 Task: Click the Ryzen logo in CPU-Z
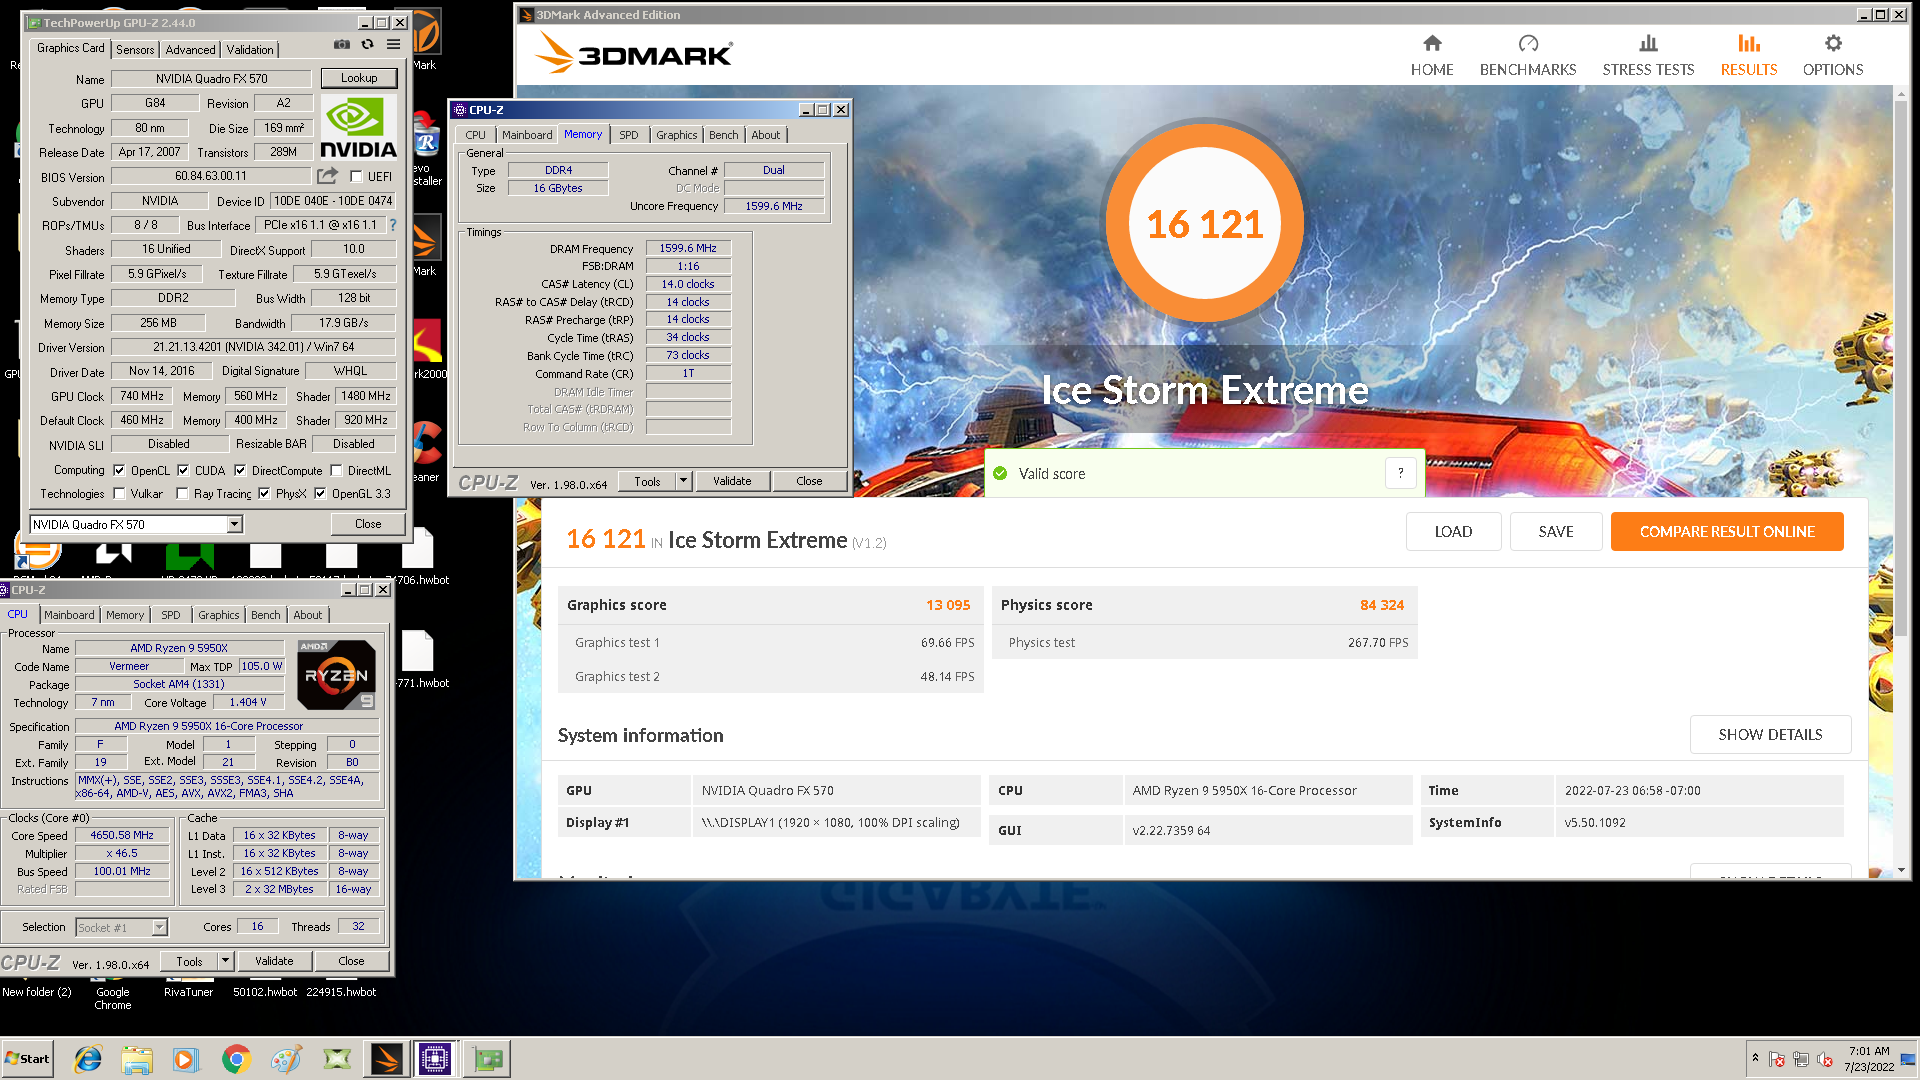pos(336,675)
